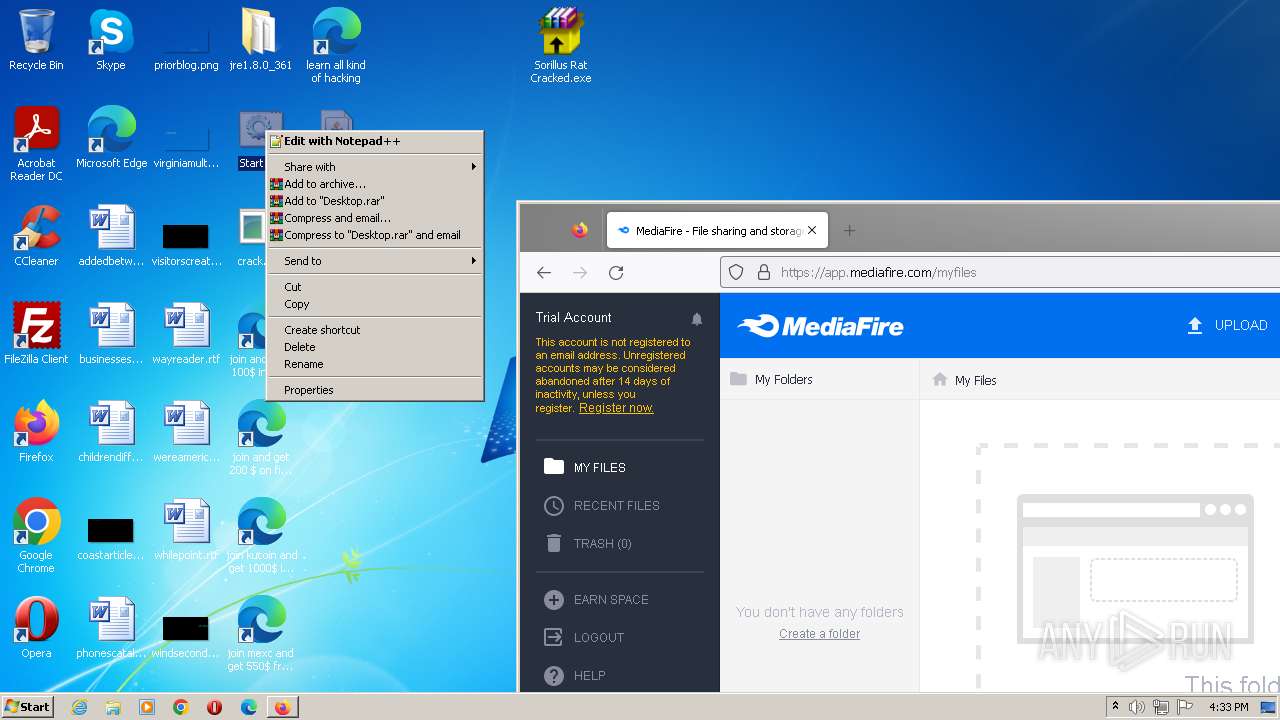Choose Add to "Desktop.rar"

tap(375, 201)
